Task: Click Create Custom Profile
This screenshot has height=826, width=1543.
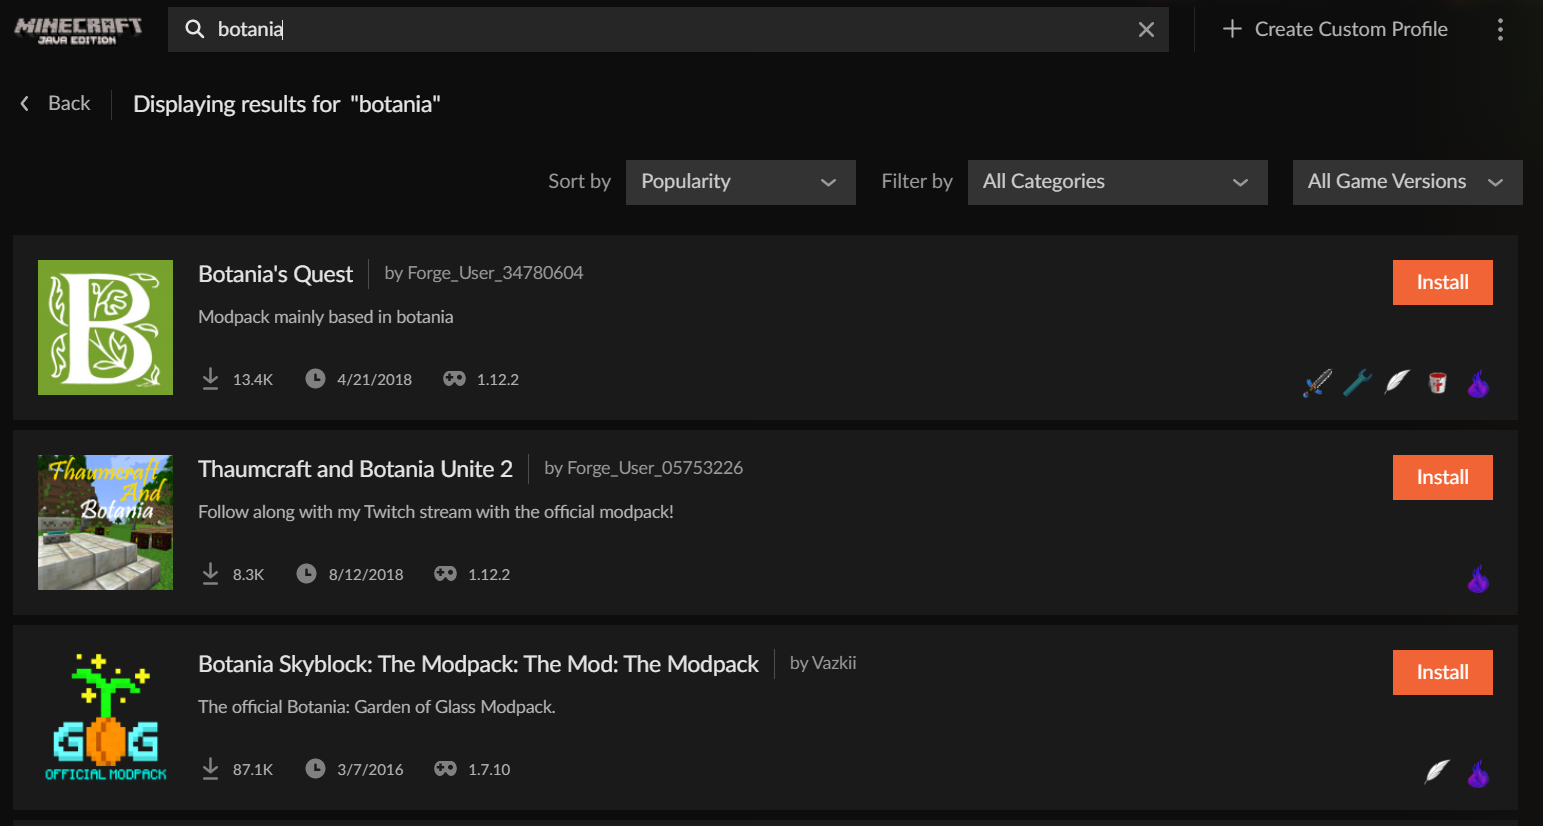Action: pyautogui.click(x=1335, y=30)
